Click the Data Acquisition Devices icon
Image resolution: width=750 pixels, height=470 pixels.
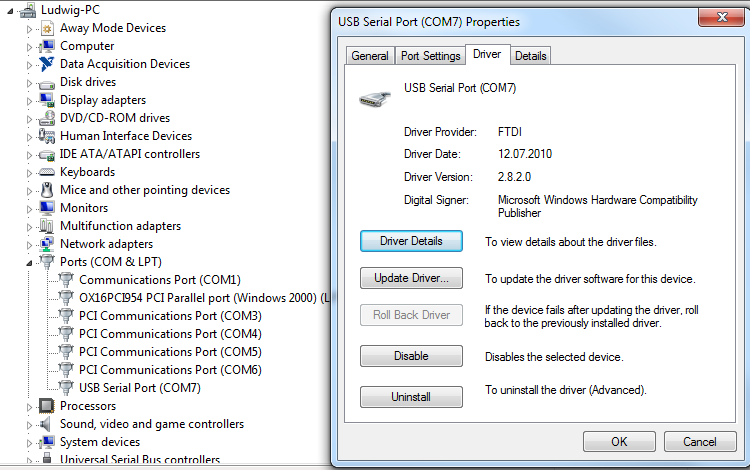pos(46,64)
